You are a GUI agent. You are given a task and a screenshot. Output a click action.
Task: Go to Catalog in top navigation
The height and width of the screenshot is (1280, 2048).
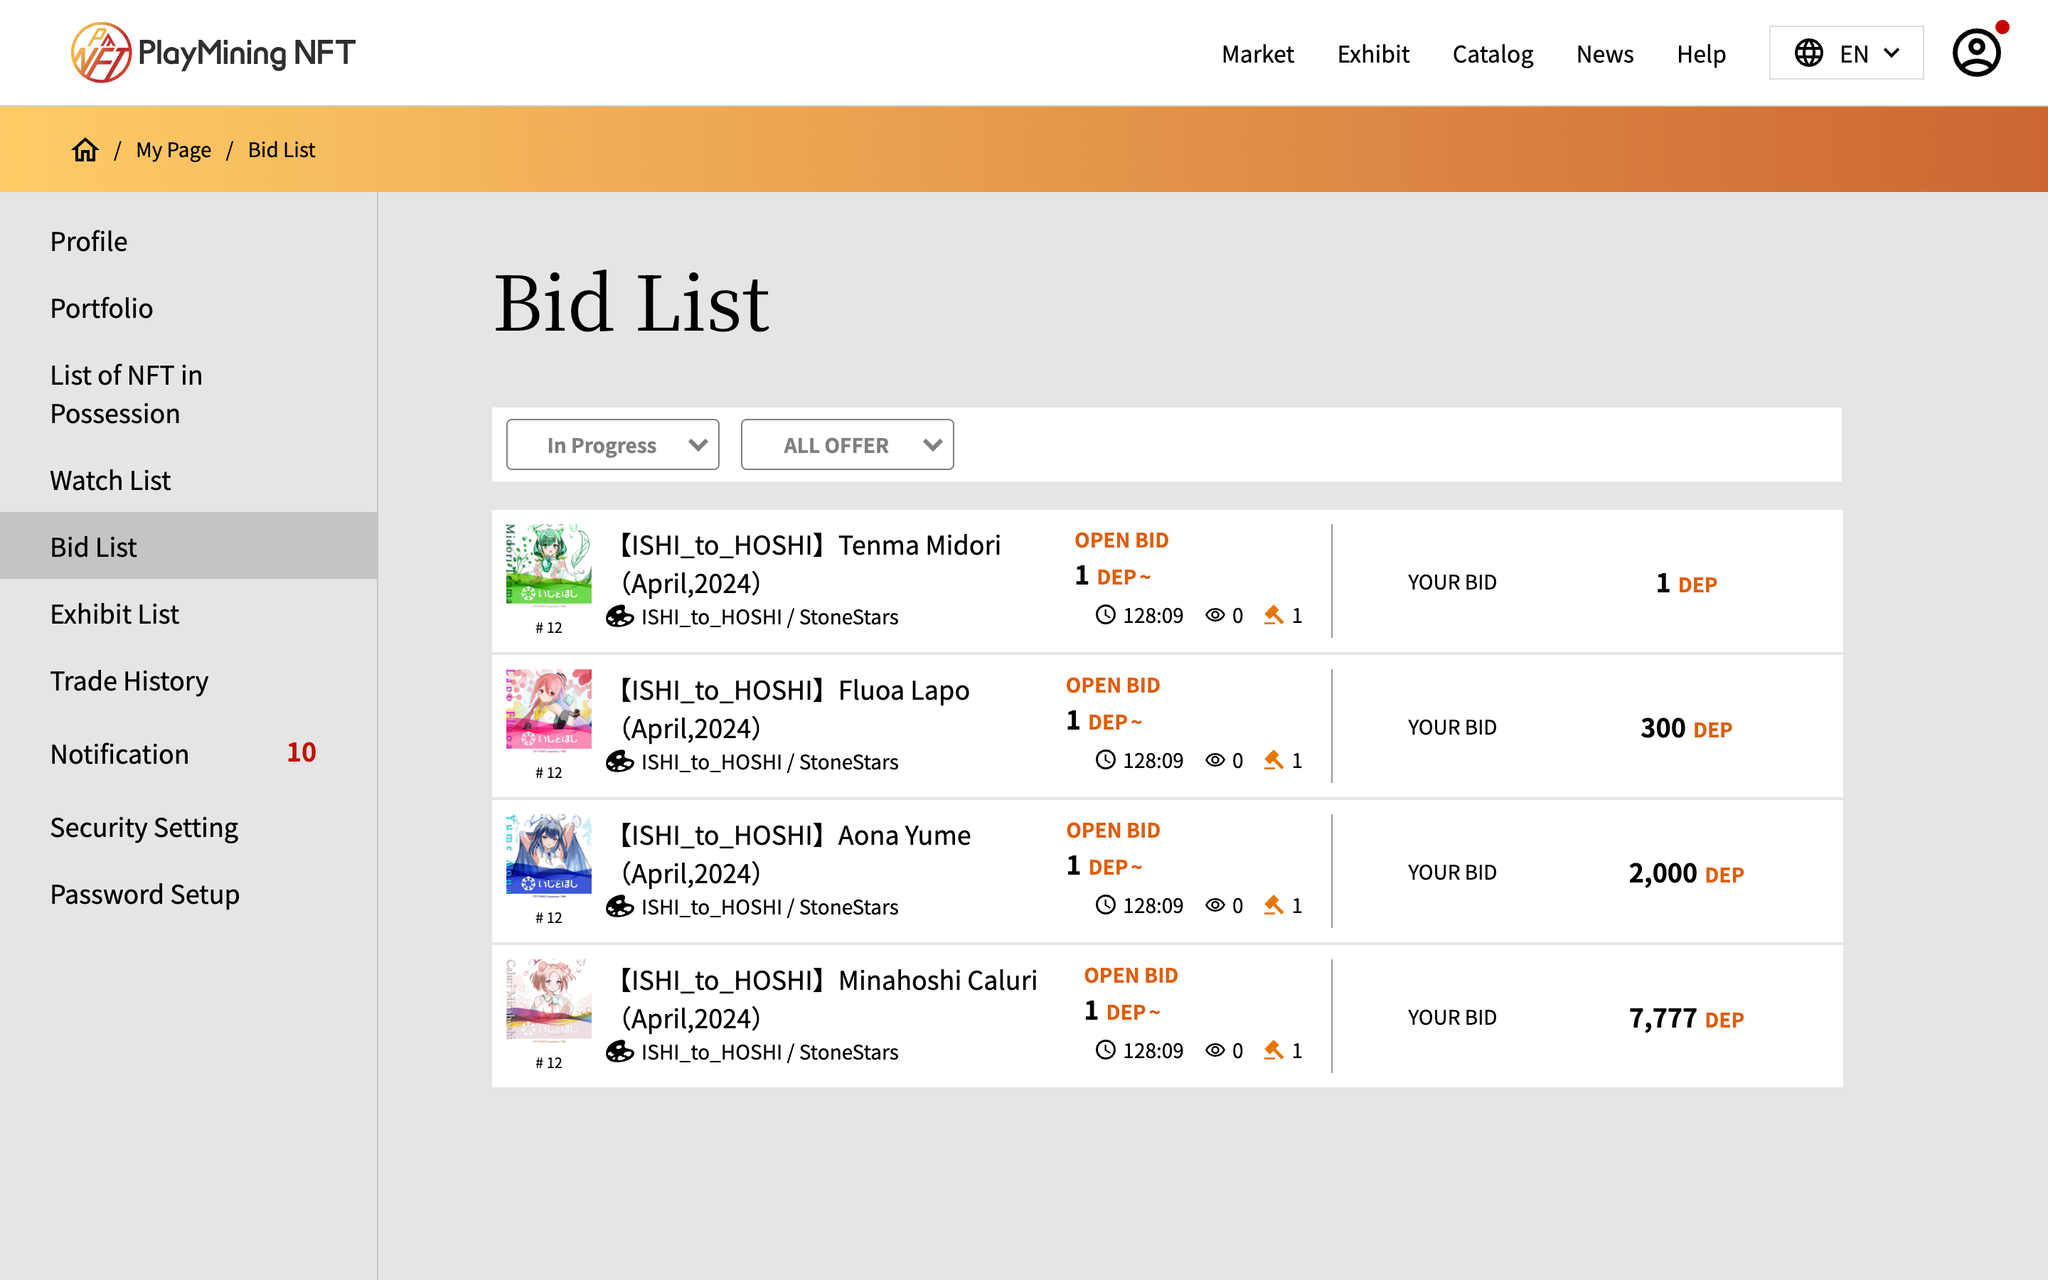click(1492, 54)
